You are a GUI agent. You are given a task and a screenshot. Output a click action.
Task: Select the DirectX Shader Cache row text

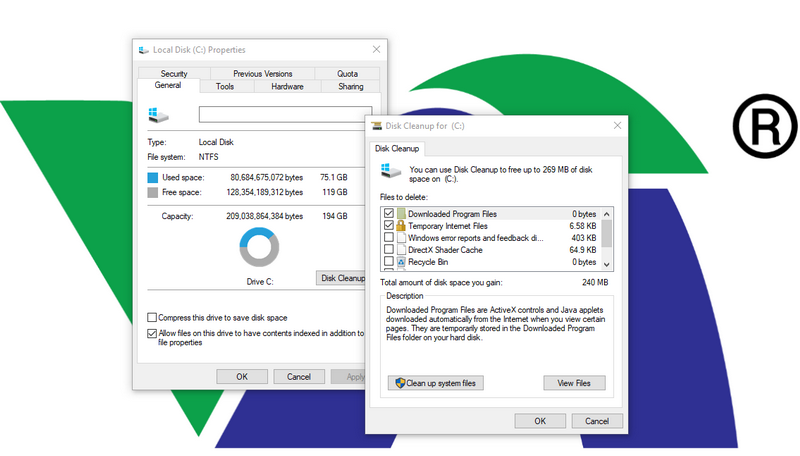coord(445,250)
